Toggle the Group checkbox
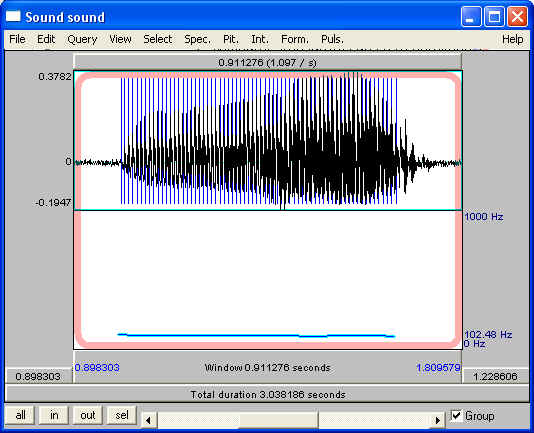 (x=456, y=416)
